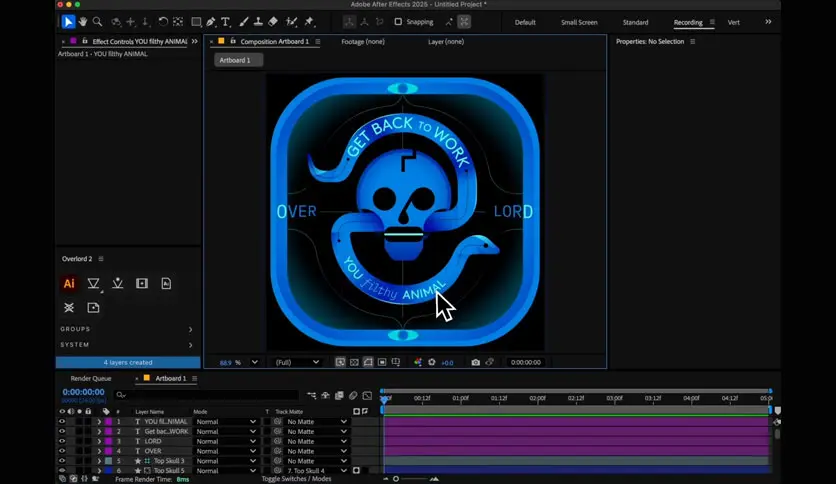
Task: Hide the OVER layer eye
Action: tap(62, 451)
